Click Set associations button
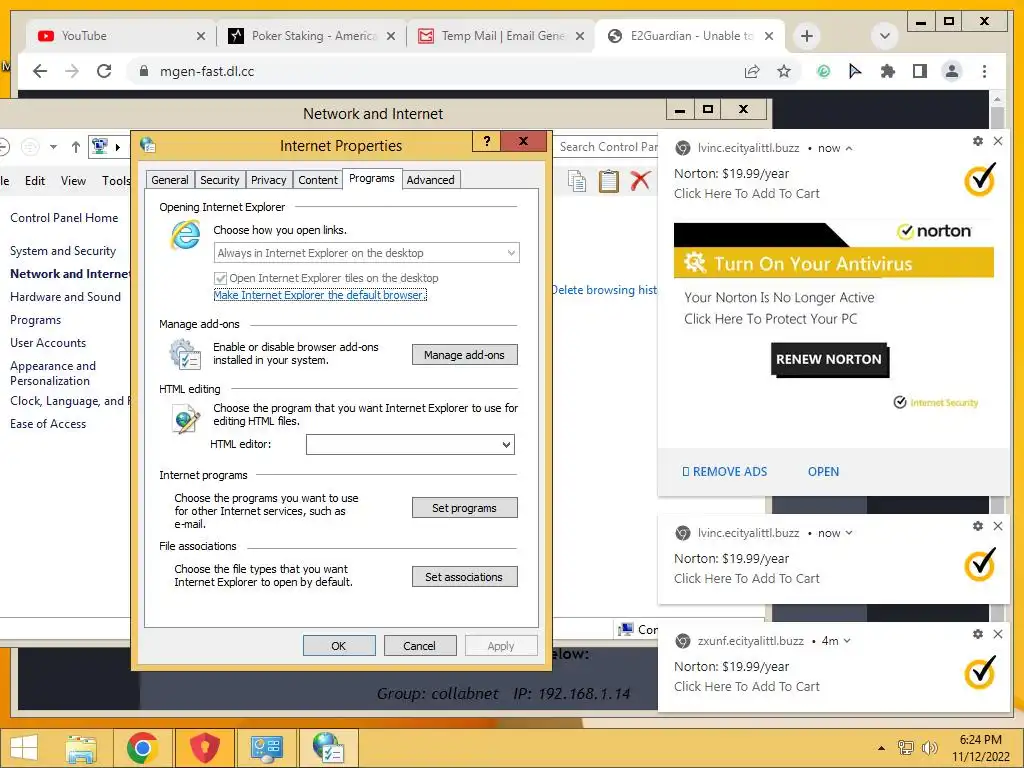 pyautogui.click(x=464, y=577)
